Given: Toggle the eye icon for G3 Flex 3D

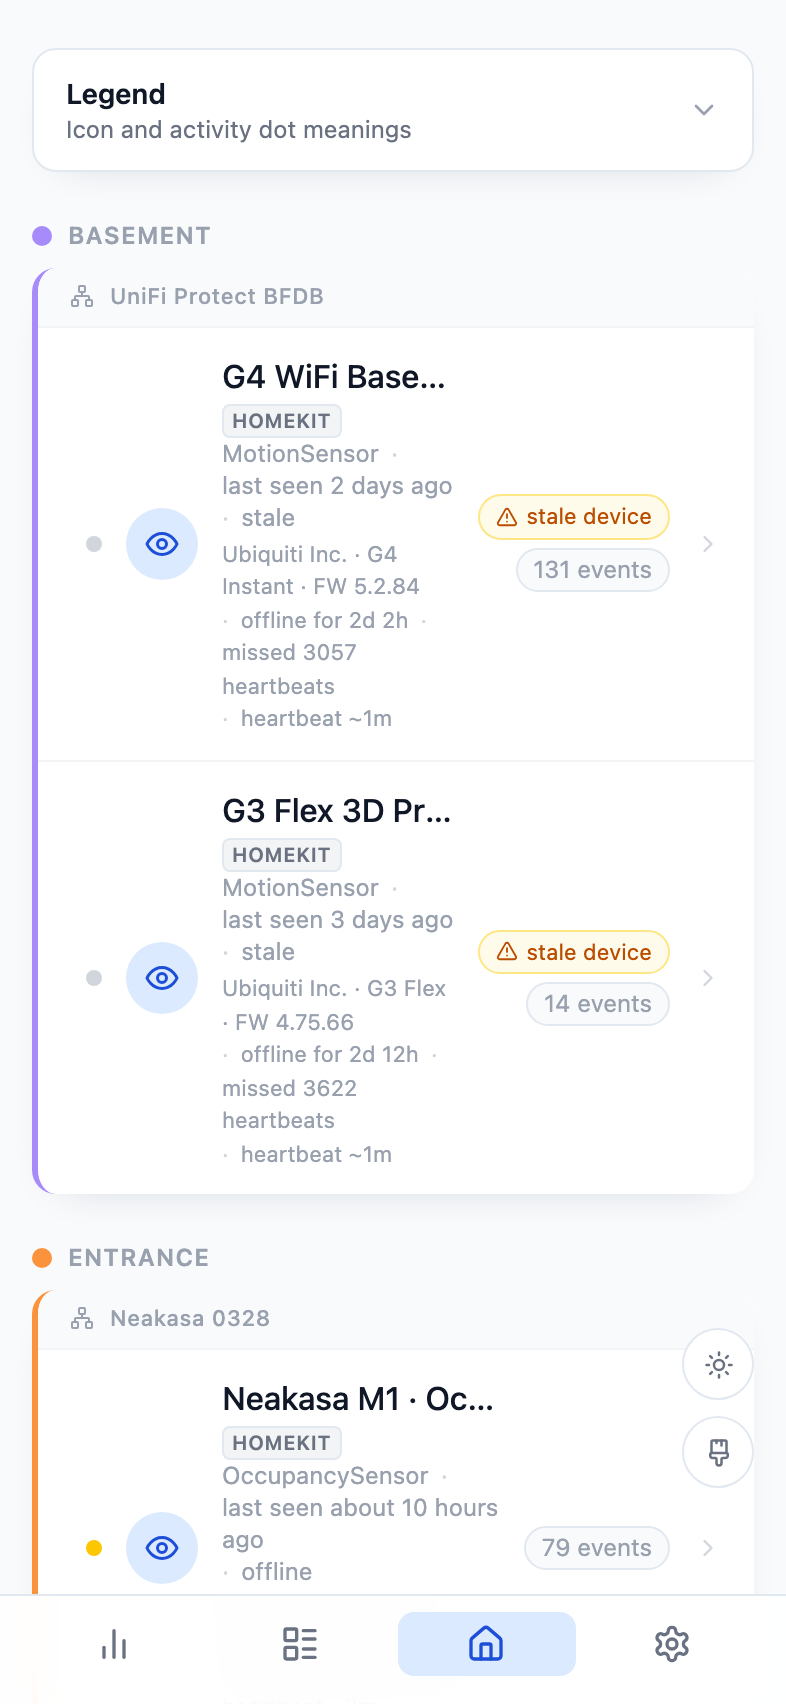Looking at the screenshot, I should (162, 978).
